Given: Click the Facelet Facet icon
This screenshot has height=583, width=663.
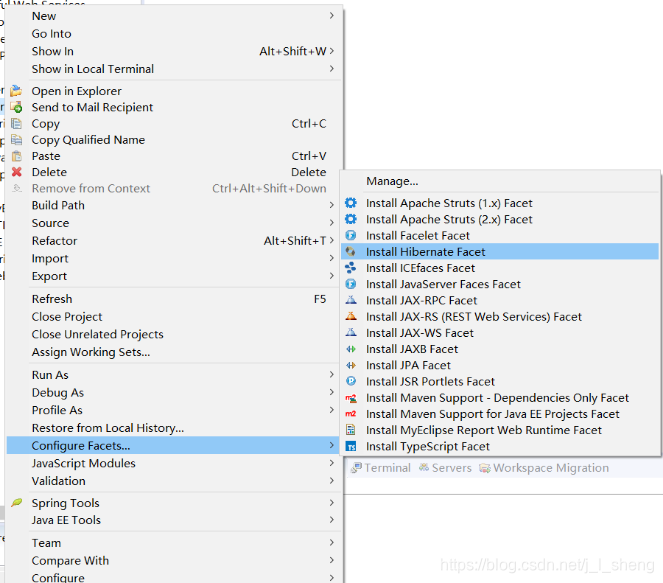Looking at the screenshot, I should [351, 235].
